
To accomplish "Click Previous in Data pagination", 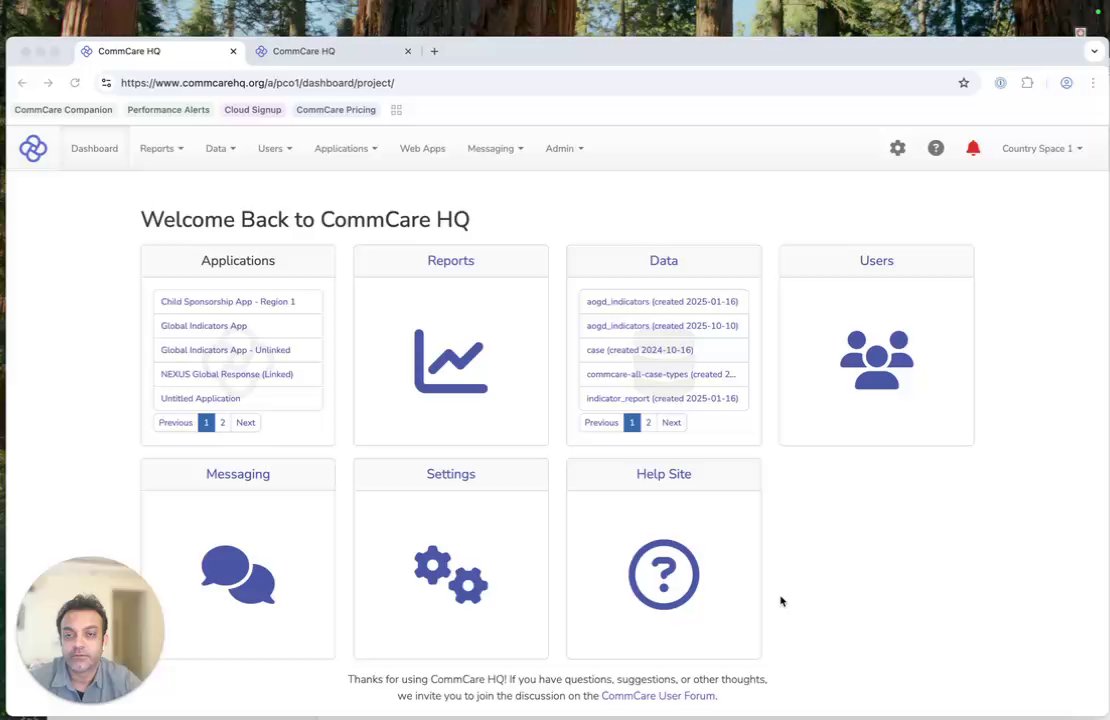I will click(601, 423).
